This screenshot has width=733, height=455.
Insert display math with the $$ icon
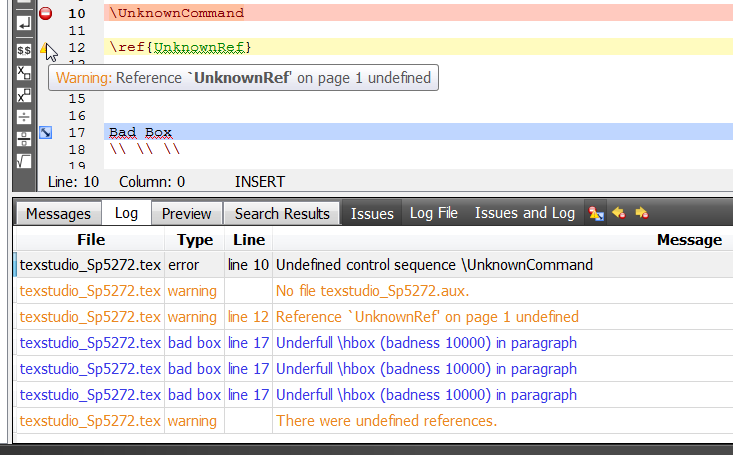pyautogui.click(x=24, y=50)
